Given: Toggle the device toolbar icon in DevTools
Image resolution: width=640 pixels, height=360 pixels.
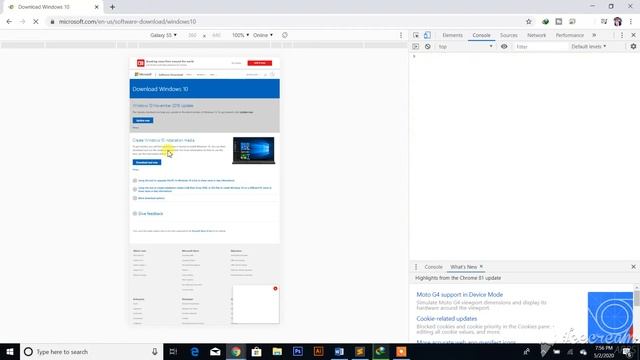Looking at the screenshot, I should [x=427, y=35].
